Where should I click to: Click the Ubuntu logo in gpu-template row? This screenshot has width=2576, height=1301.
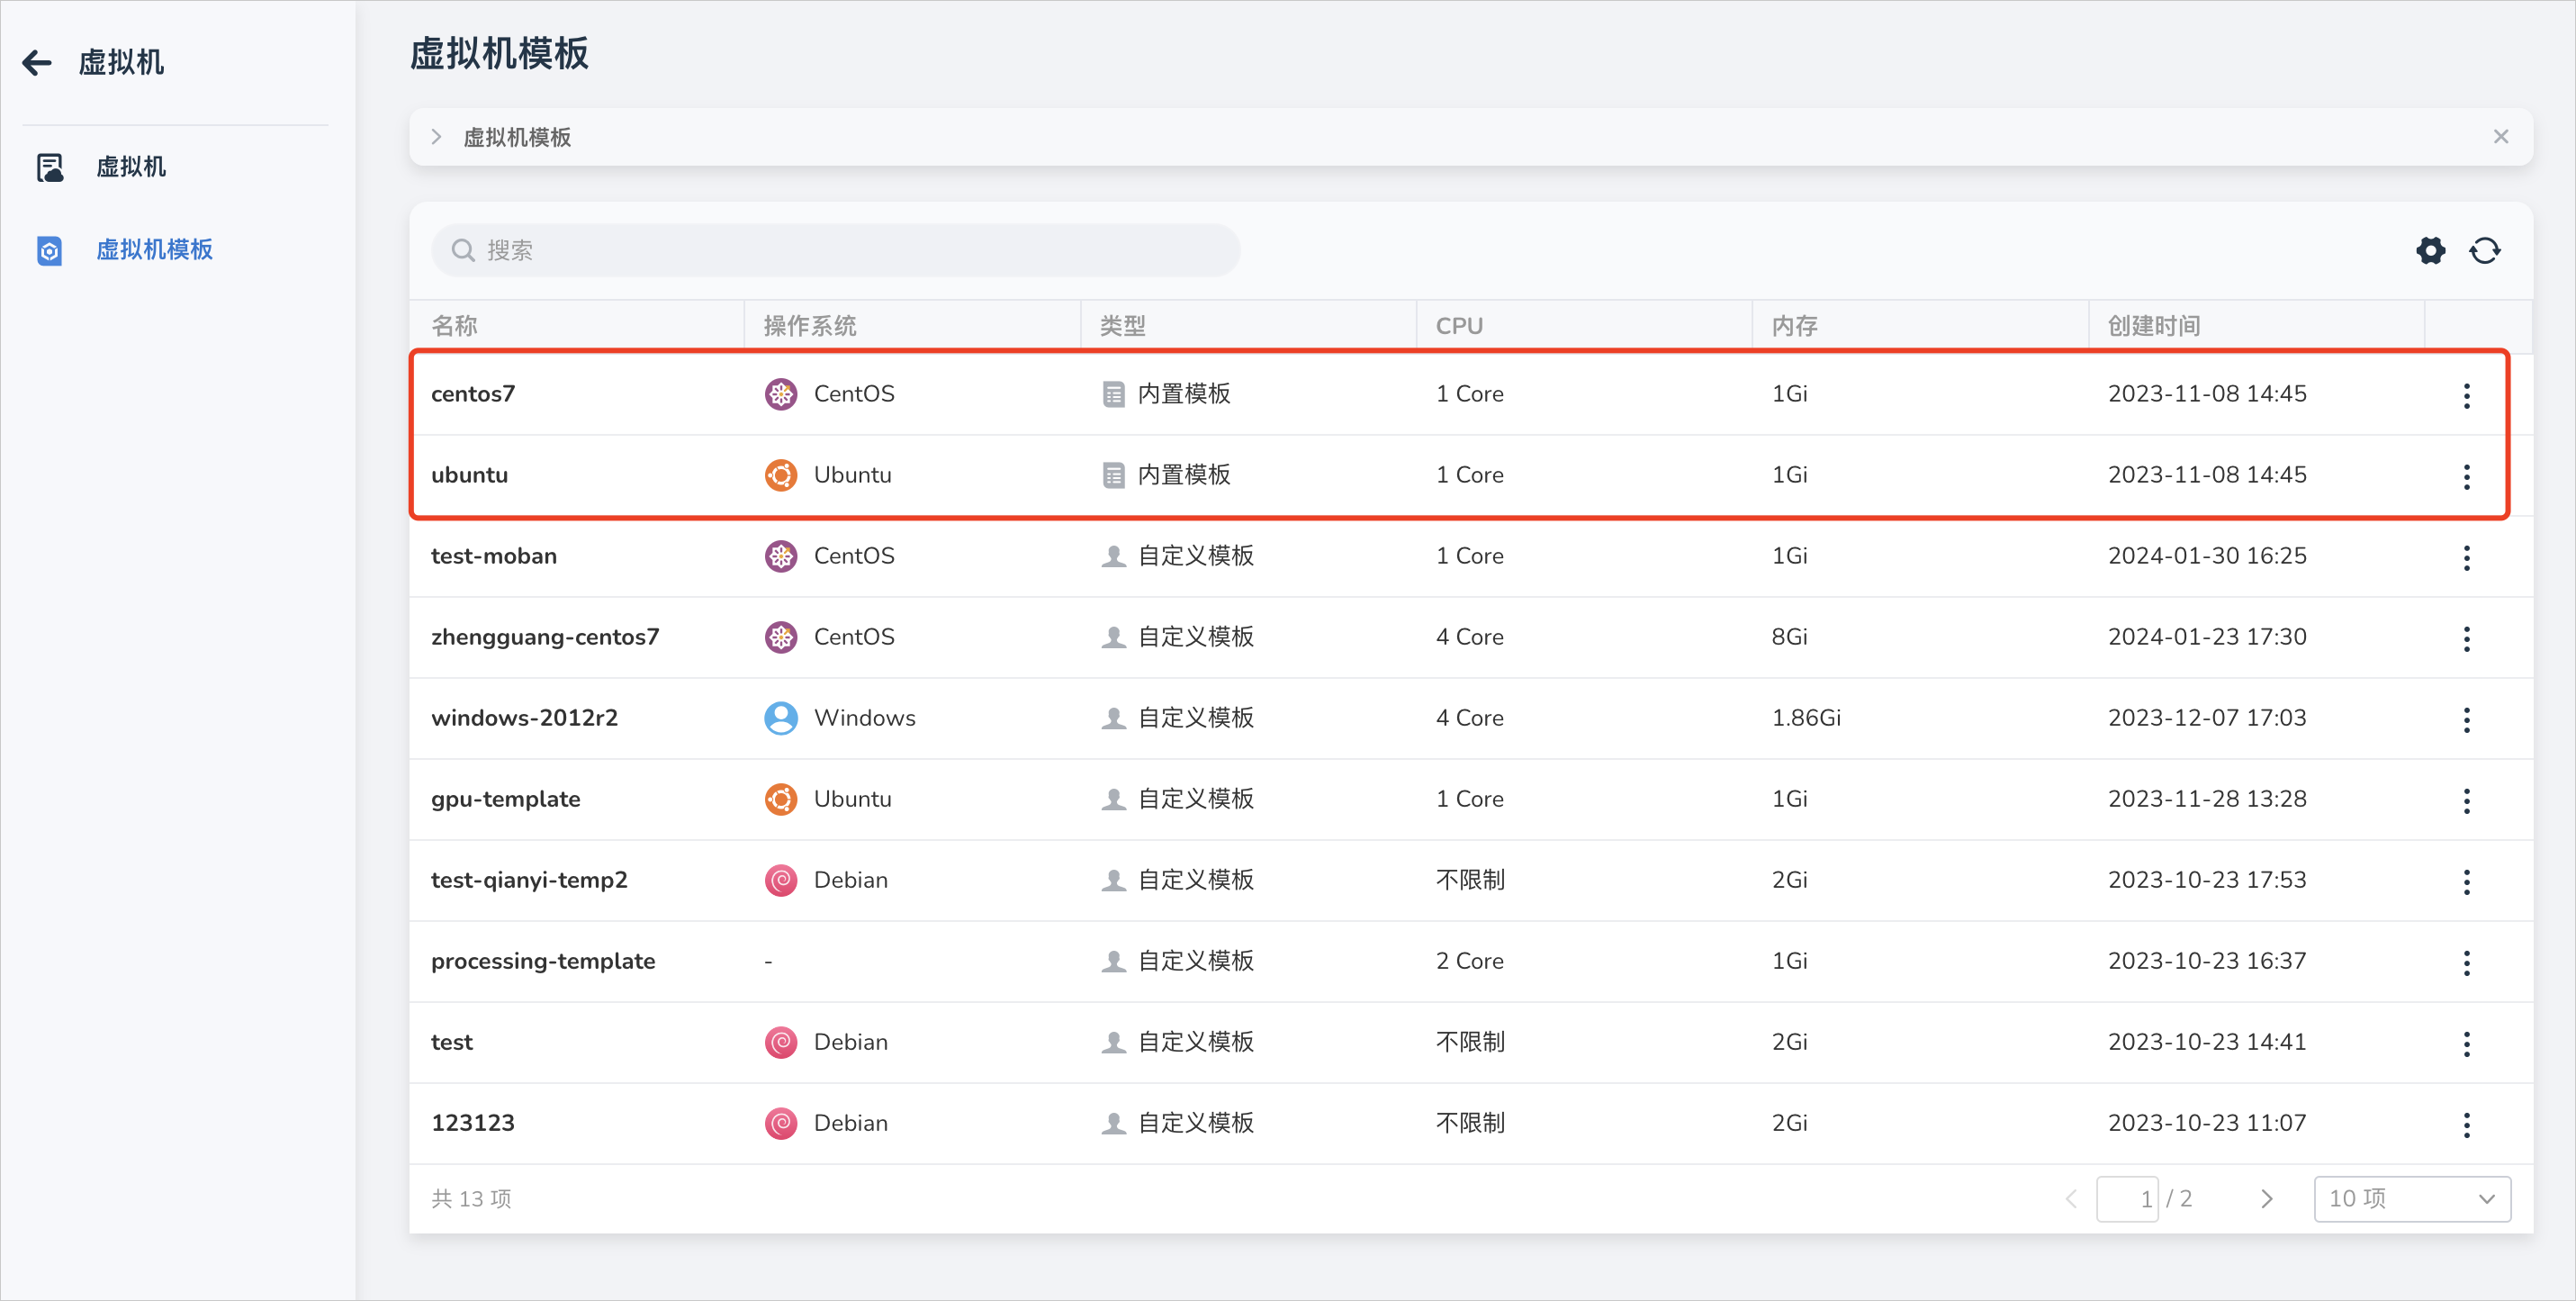pyautogui.click(x=781, y=799)
